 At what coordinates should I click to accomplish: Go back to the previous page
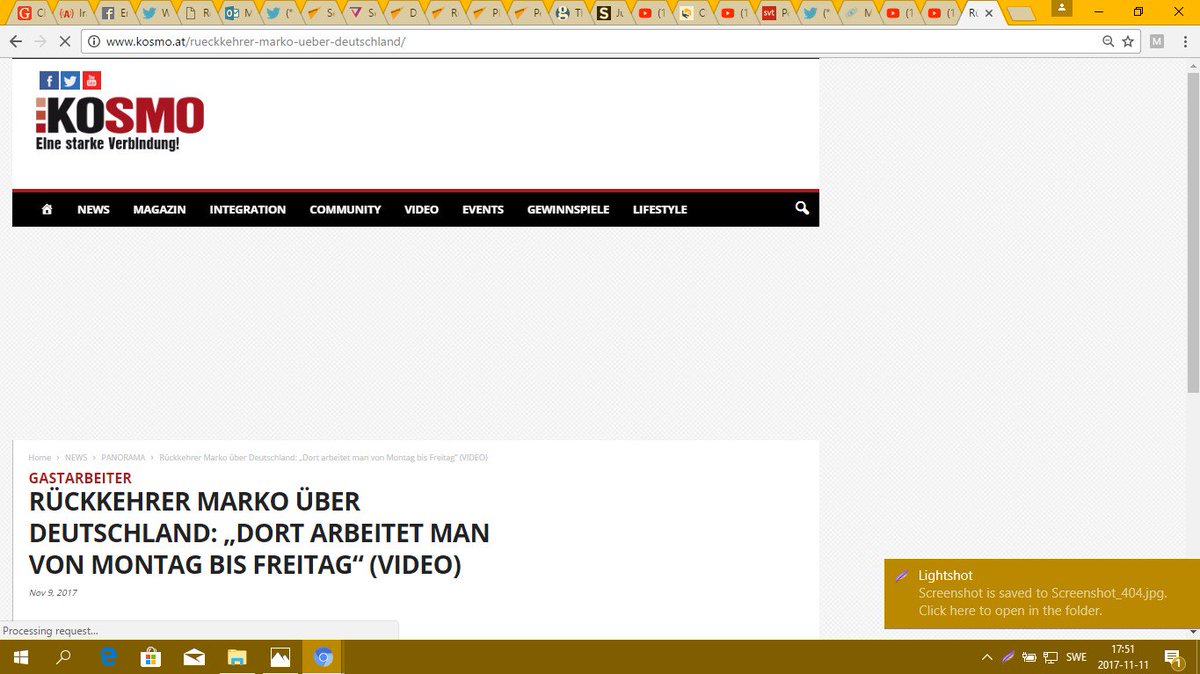point(16,42)
